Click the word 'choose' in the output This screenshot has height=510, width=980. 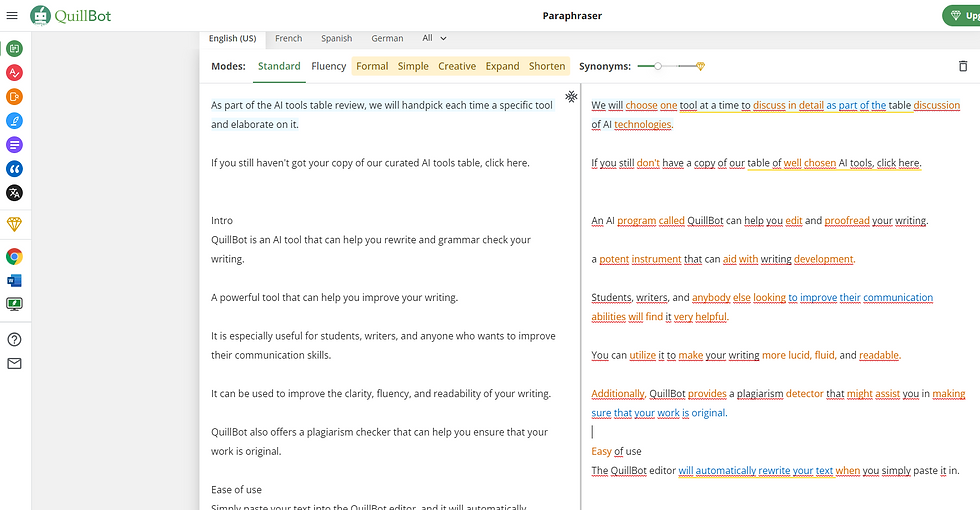(641, 105)
